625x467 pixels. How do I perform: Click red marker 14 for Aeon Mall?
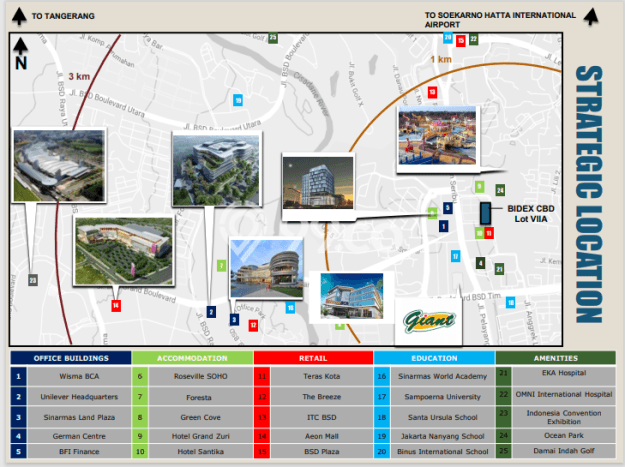116,306
